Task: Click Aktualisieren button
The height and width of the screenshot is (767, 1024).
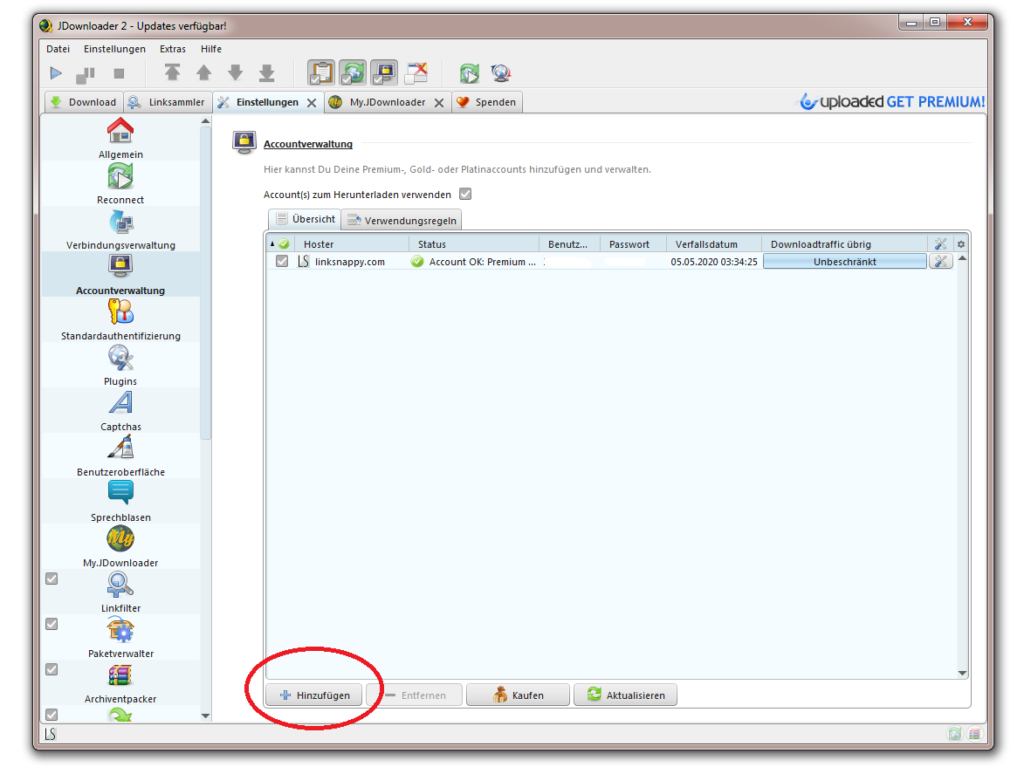Action: coord(625,695)
